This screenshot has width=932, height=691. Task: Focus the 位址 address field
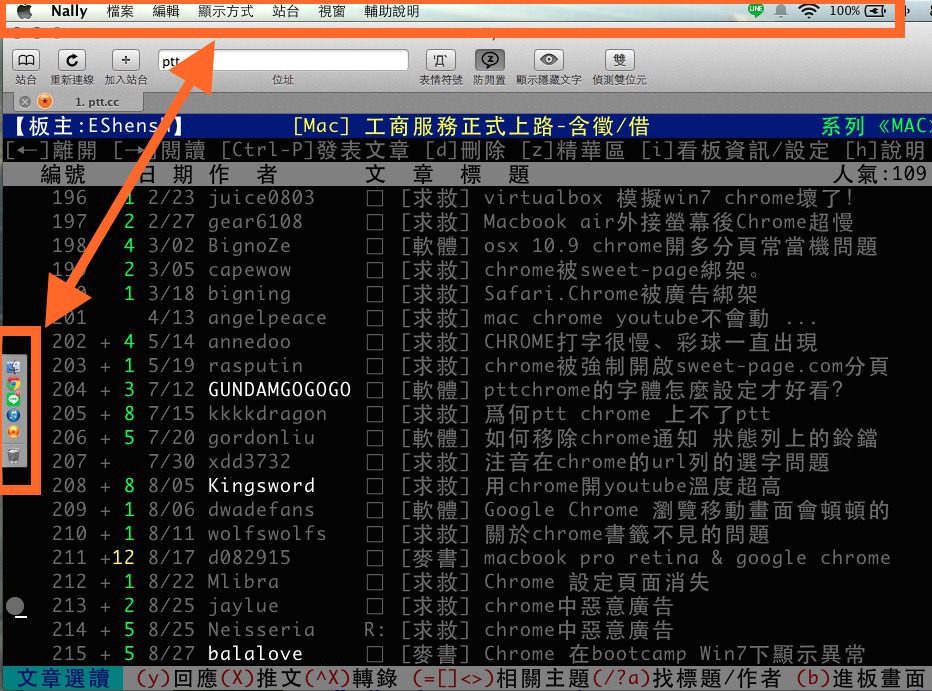coord(283,60)
